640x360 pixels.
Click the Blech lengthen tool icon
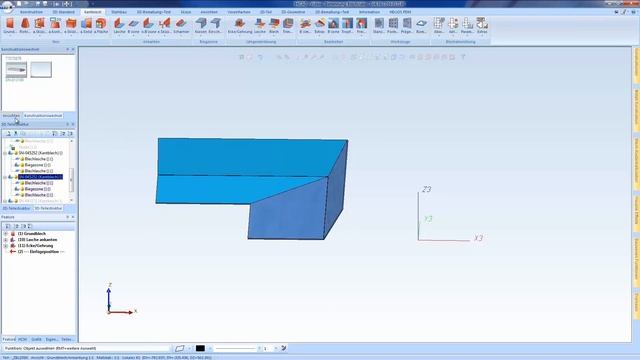coord(274,23)
